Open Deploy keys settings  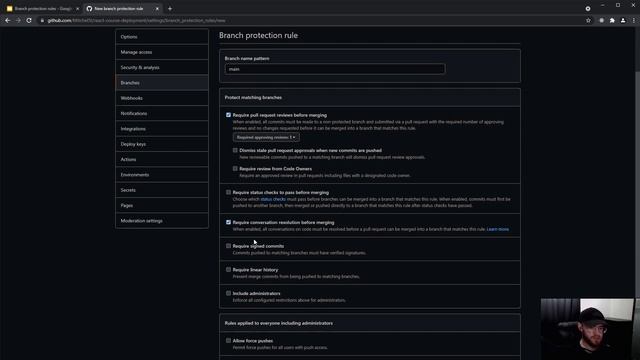tap(162, 144)
